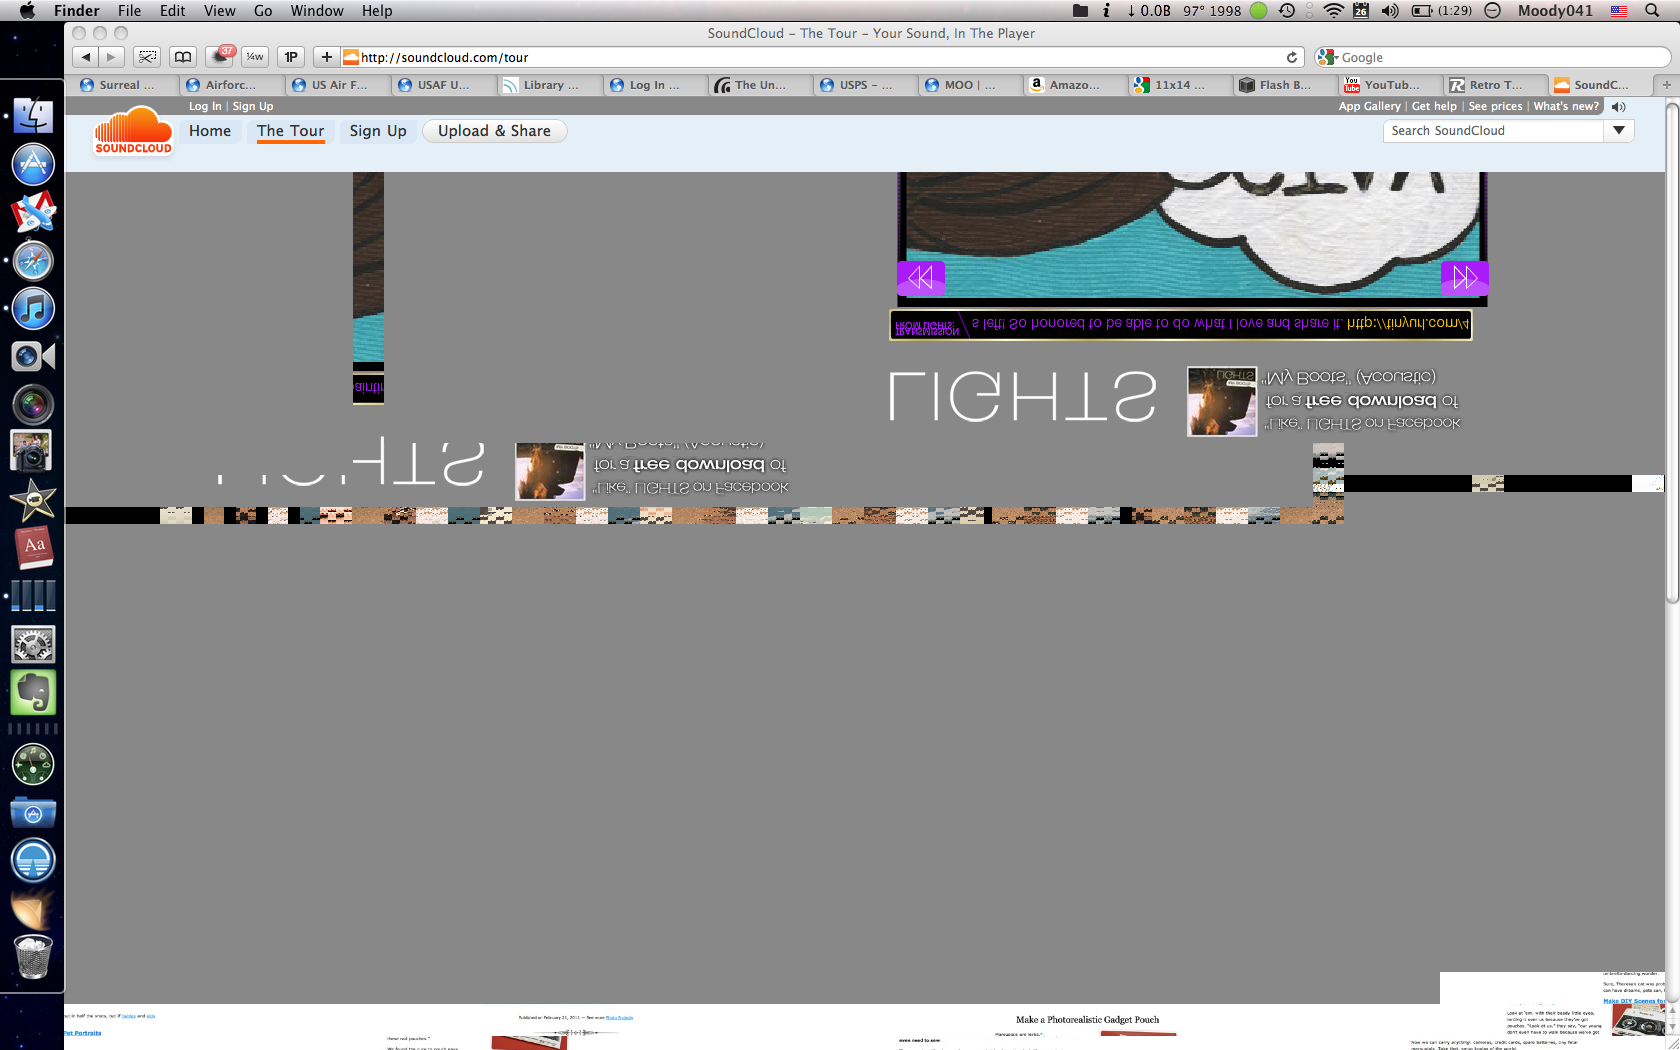The image size is (1680, 1050).
Task: Click The Tour navigation link
Action: click(291, 131)
